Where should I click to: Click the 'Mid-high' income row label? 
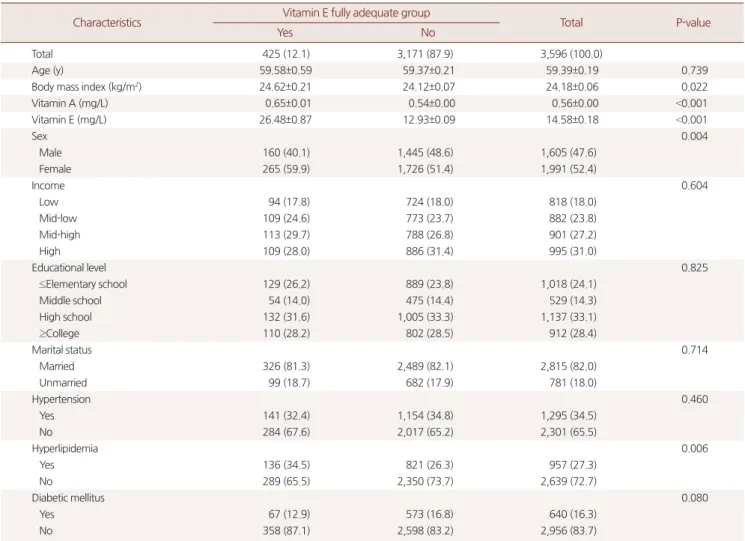coord(60,235)
